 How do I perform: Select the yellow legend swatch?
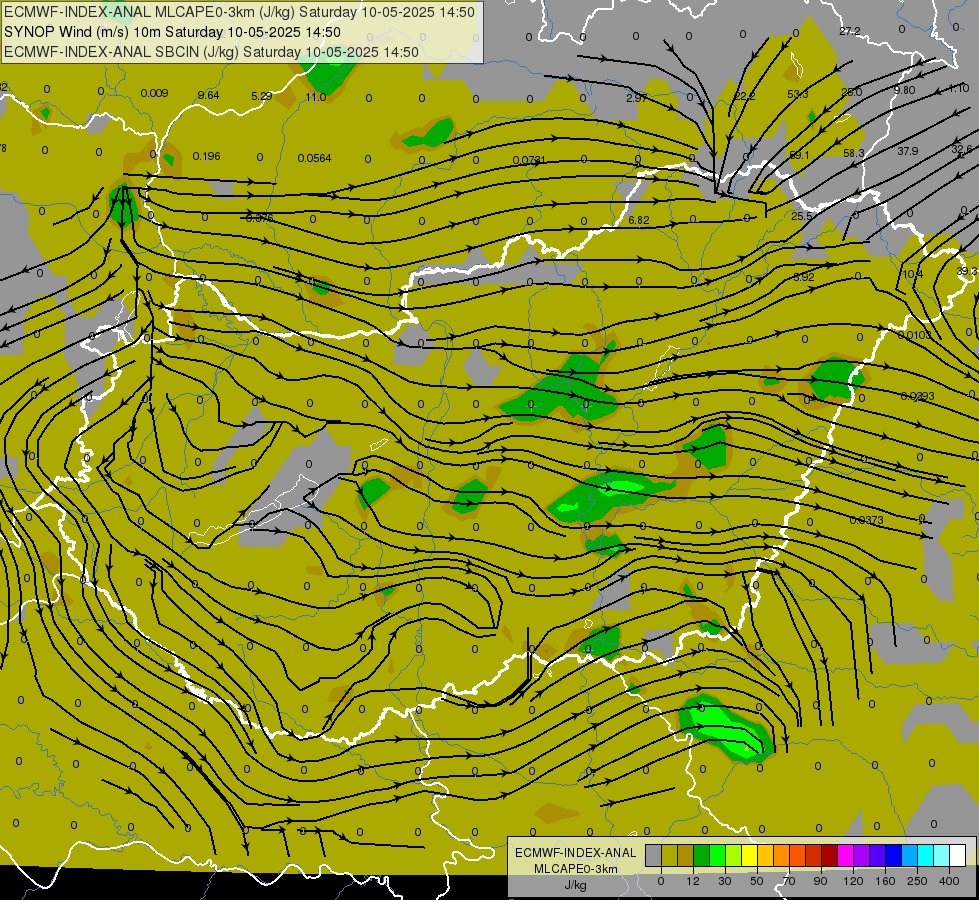(x=749, y=856)
